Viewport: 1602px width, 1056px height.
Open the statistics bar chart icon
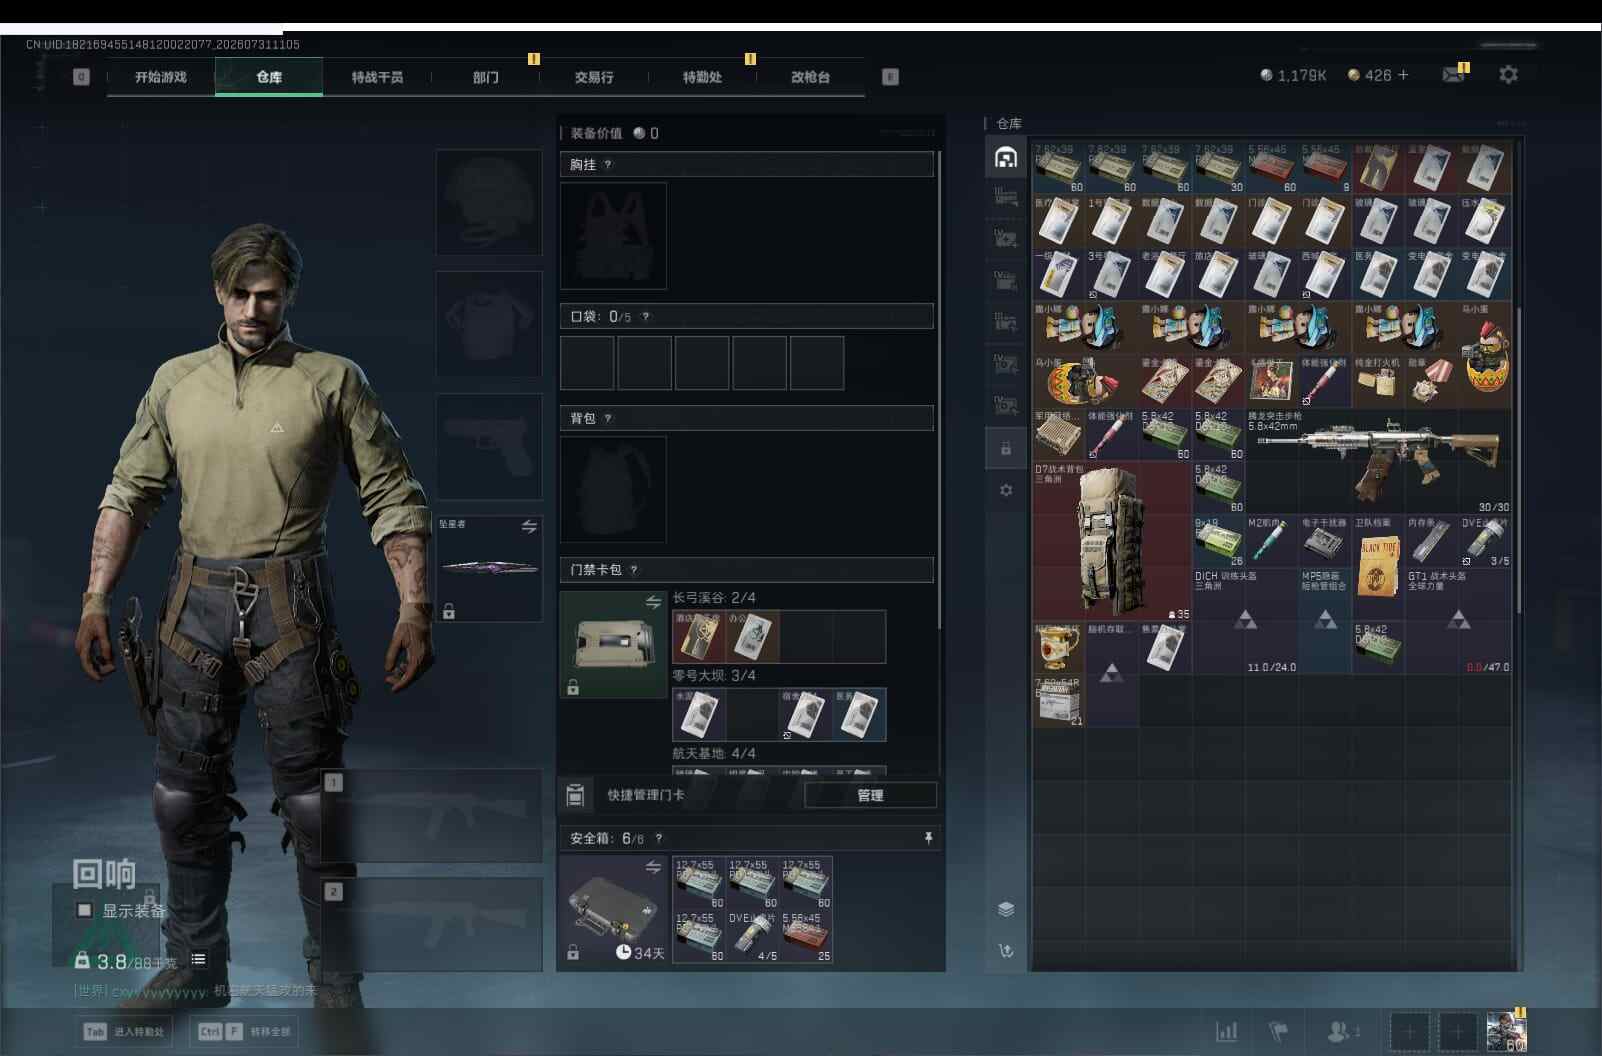pyautogui.click(x=1226, y=1031)
